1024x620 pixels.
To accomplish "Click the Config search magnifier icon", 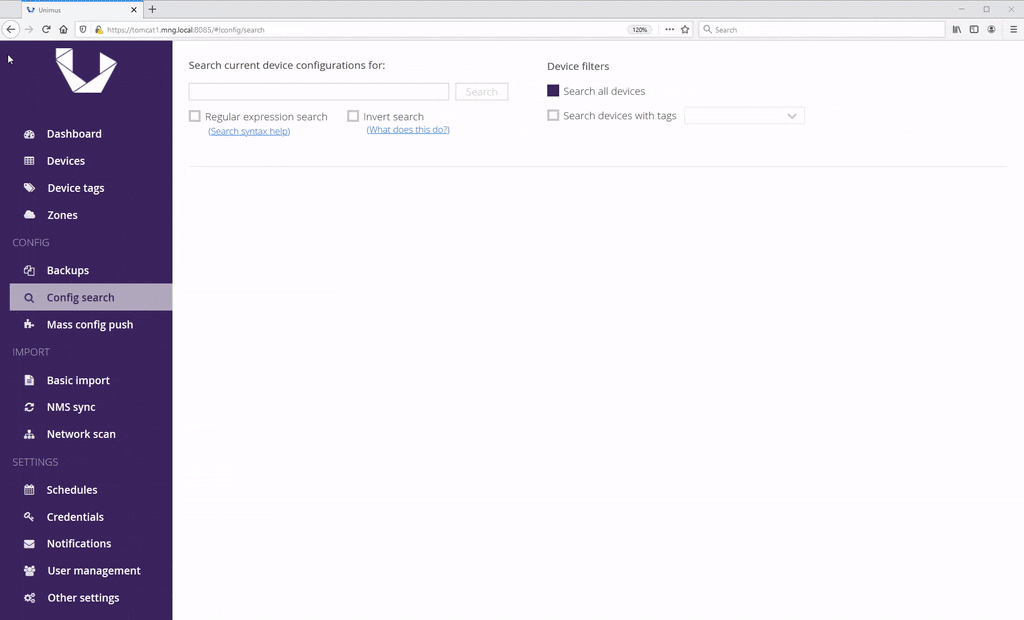I will (x=29, y=297).
